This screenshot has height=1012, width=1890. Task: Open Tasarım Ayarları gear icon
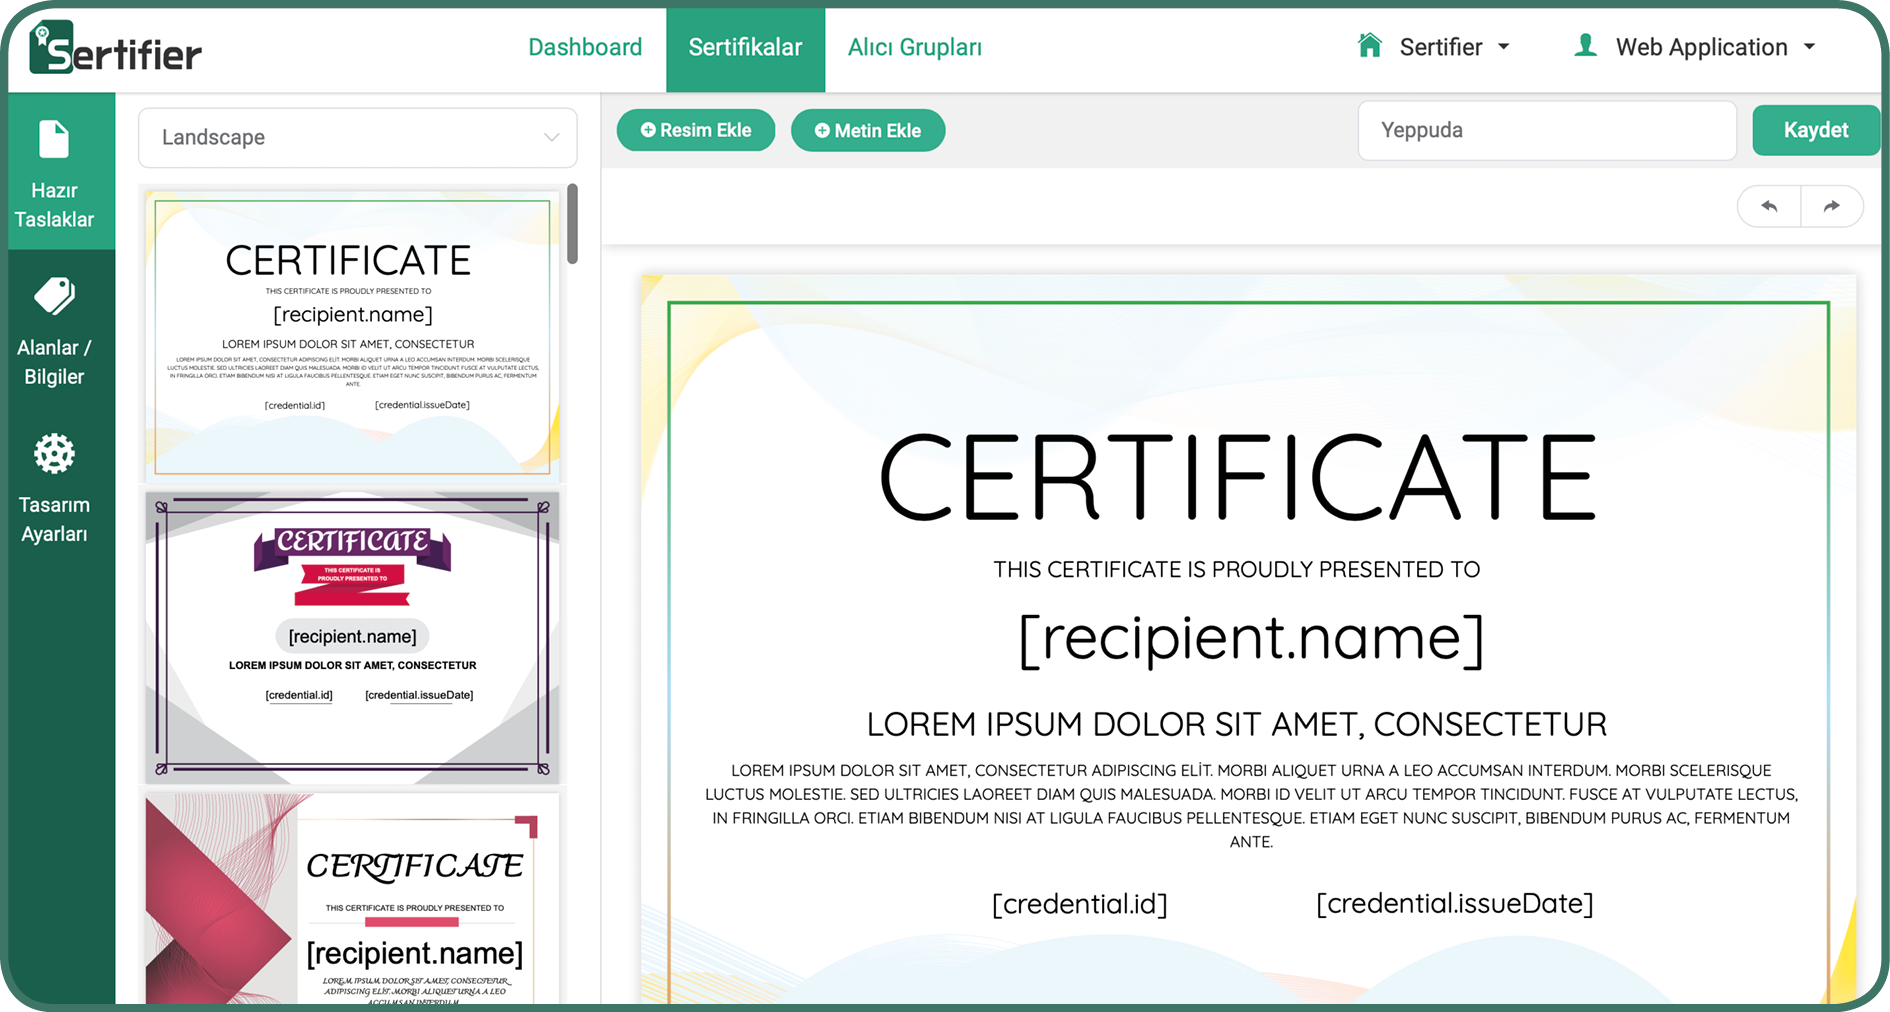(x=54, y=454)
